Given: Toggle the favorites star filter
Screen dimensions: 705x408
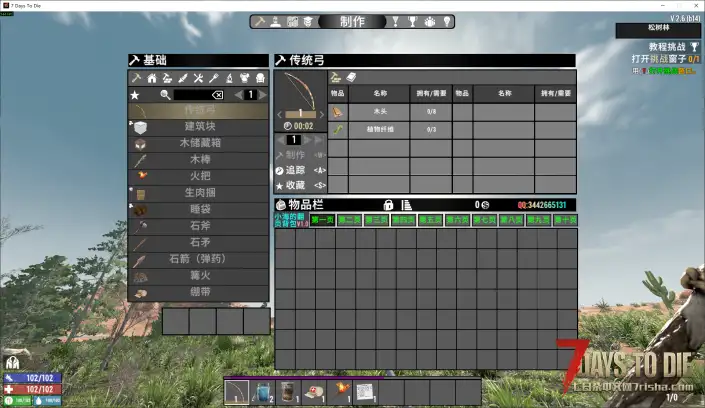Looking at the screenshot, I should tap(134, 95).
